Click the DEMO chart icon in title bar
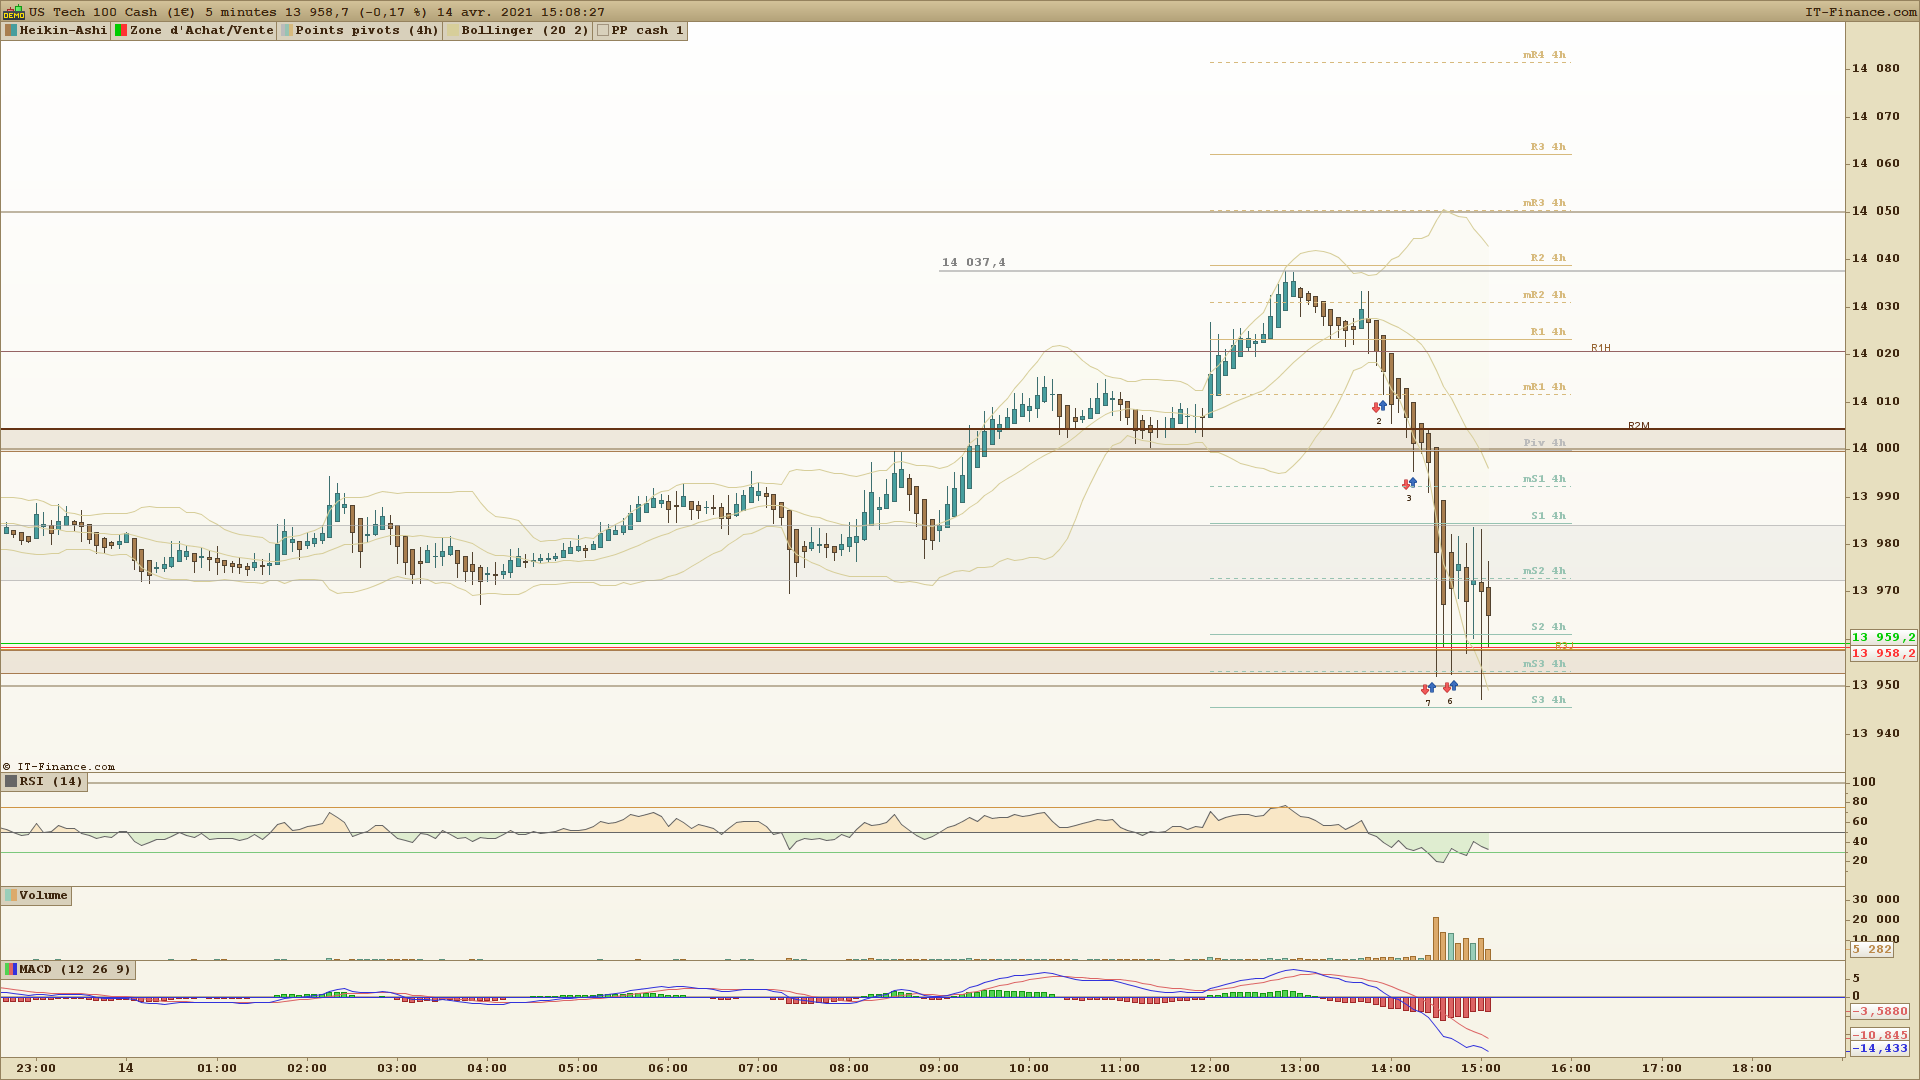Image resolution: width=1920 pixels, height=1080 pixels. click(13, 12)
